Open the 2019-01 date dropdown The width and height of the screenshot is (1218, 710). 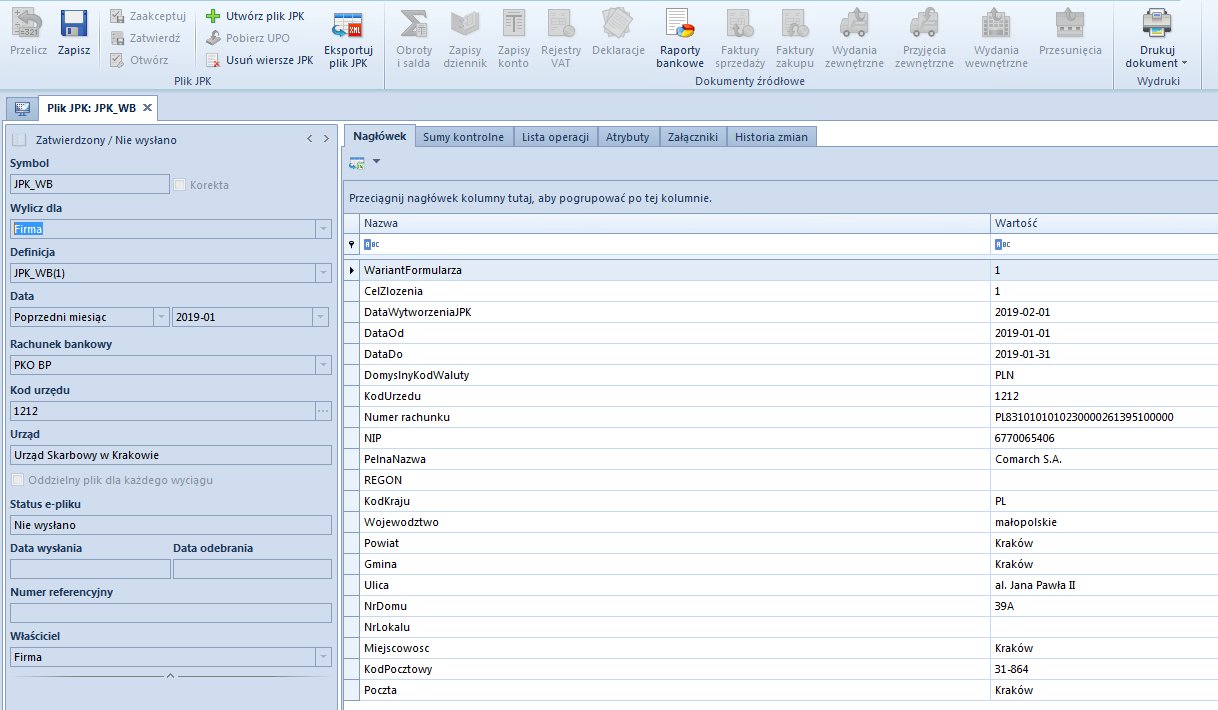click(x=320, y=317)
